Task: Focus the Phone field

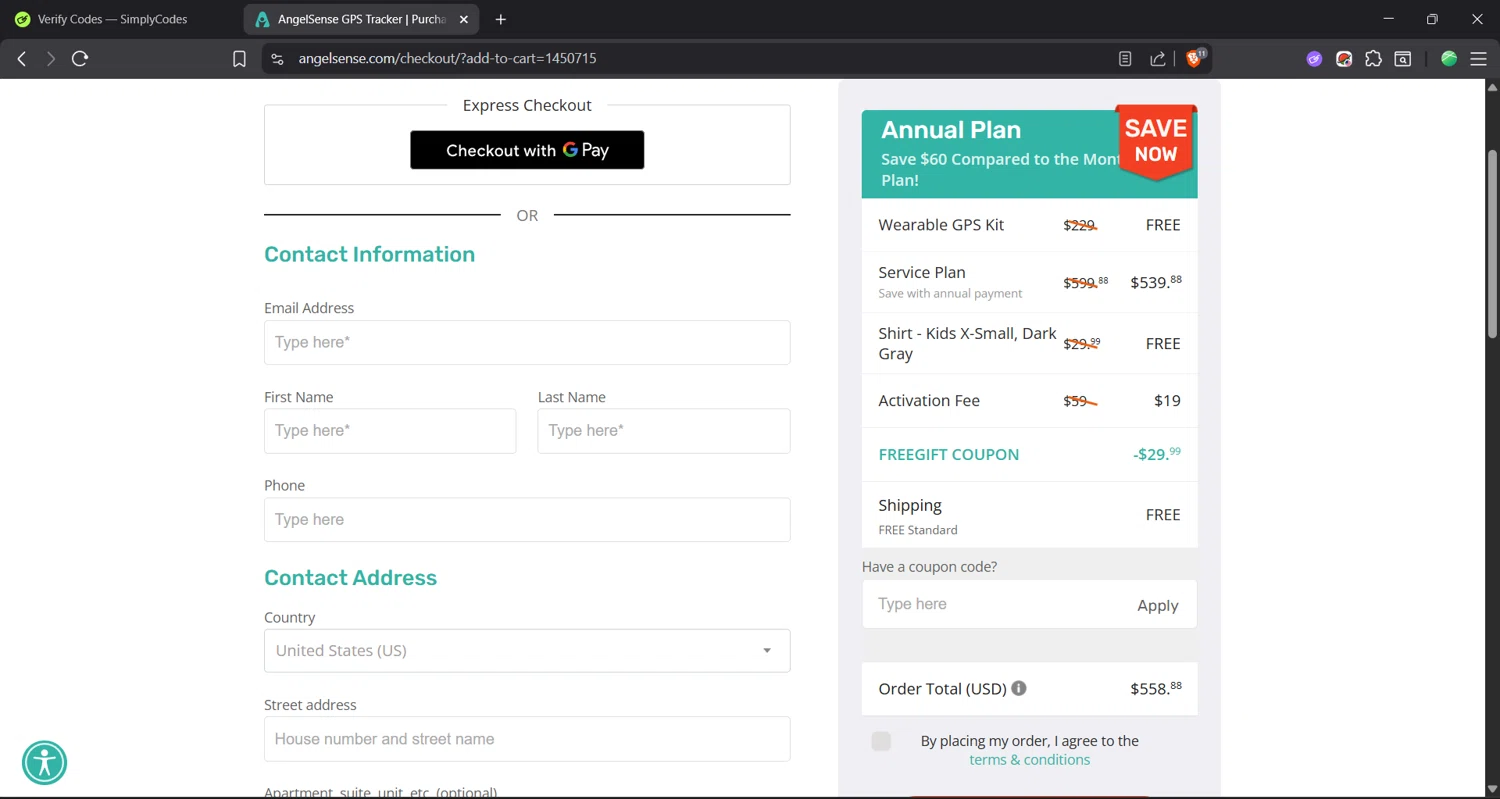Action: pos(527,520)
